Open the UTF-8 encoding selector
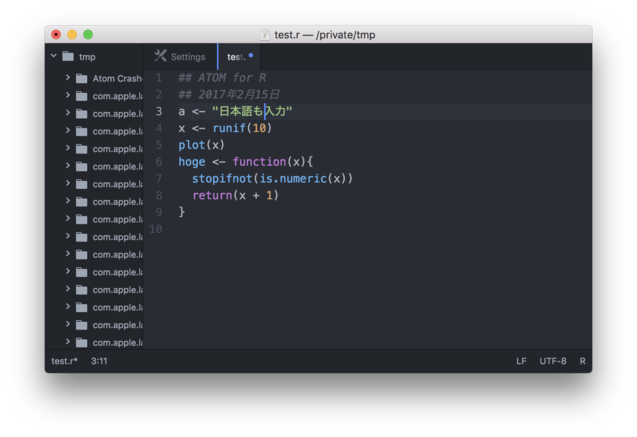The height and width of the screenshot is (437, 637). (553, 361)
